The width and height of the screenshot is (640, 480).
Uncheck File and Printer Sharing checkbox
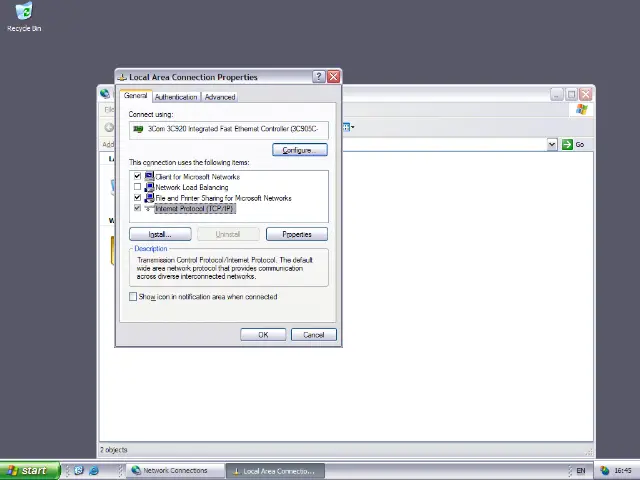(x=138, y=198)
